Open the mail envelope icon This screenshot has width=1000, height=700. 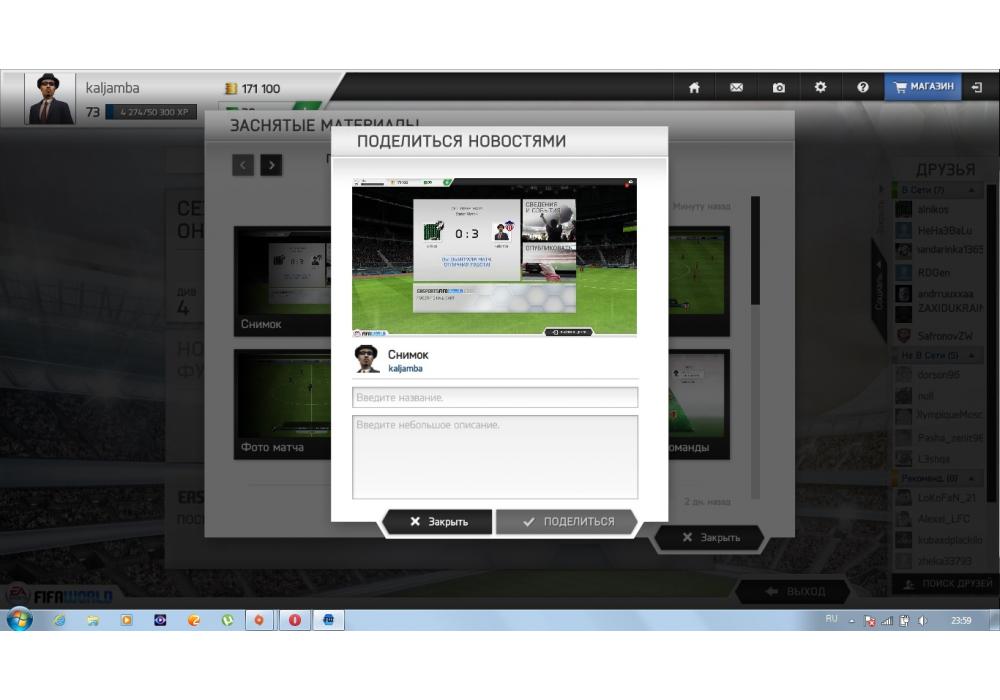pyautogui.click(x=736, y=88)
